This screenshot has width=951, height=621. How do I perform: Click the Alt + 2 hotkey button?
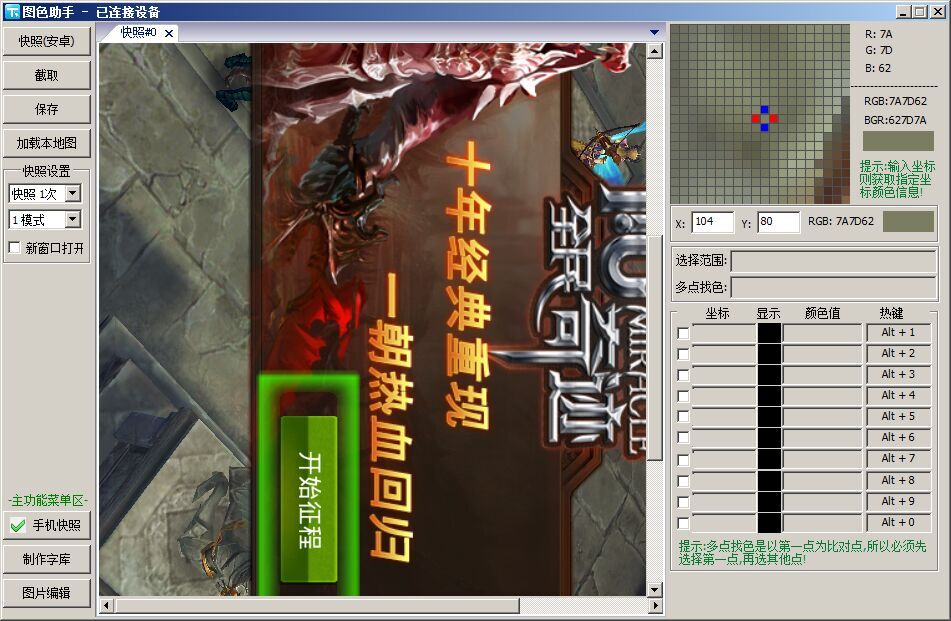click(898, 354)
